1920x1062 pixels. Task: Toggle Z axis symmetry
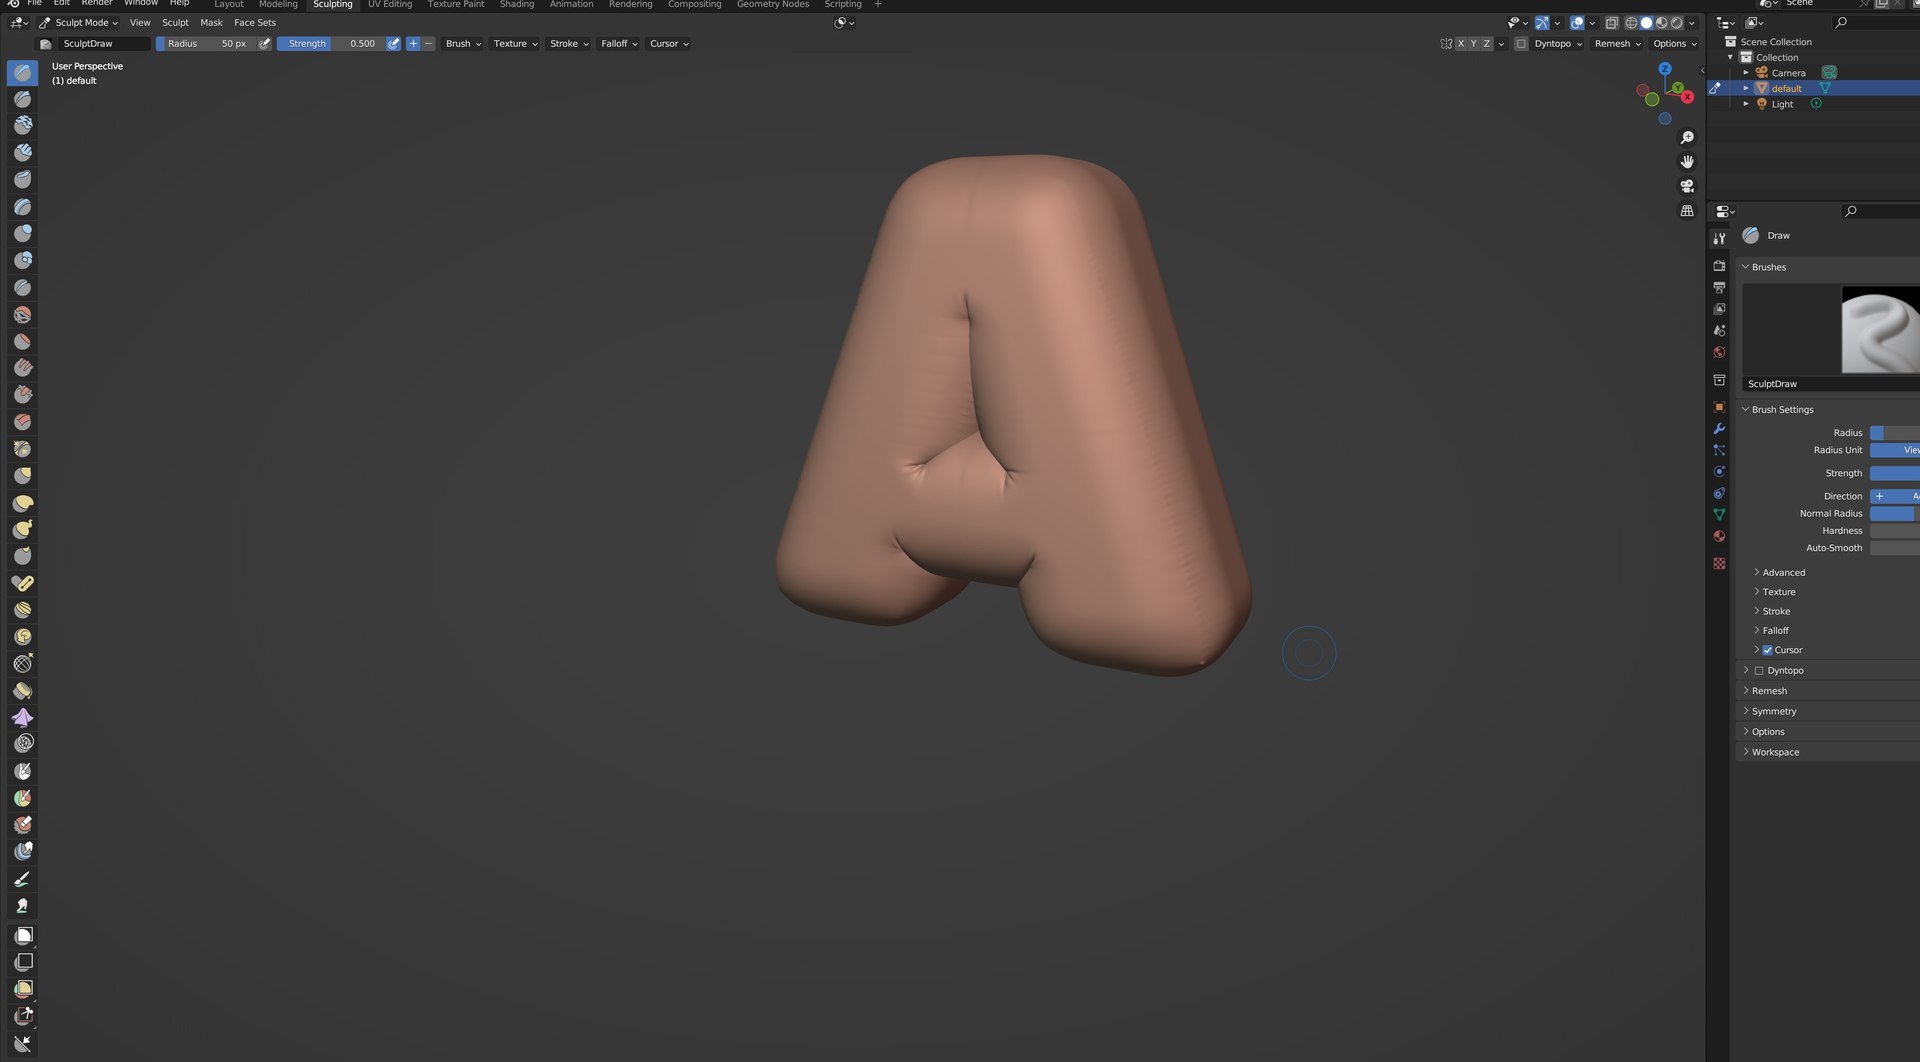1487,44
